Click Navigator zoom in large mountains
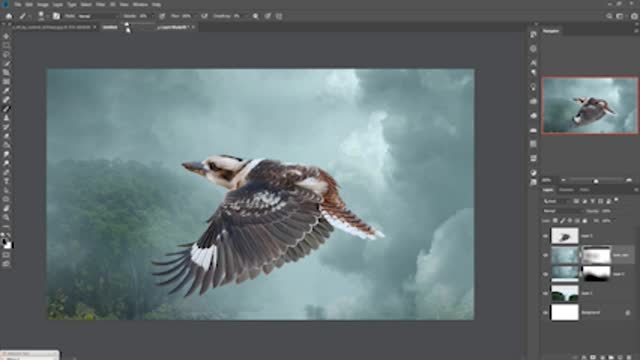 629,180
